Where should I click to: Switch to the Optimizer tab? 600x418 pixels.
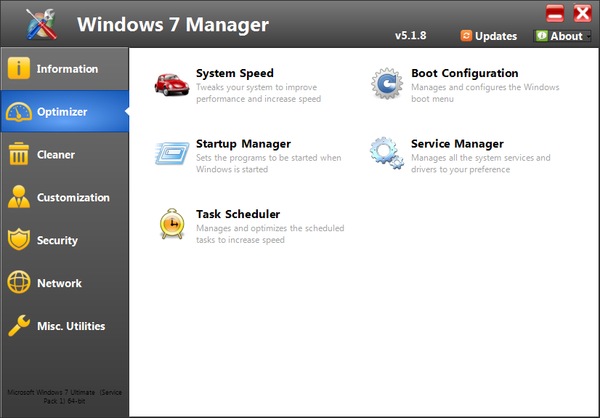click(62, 112)
